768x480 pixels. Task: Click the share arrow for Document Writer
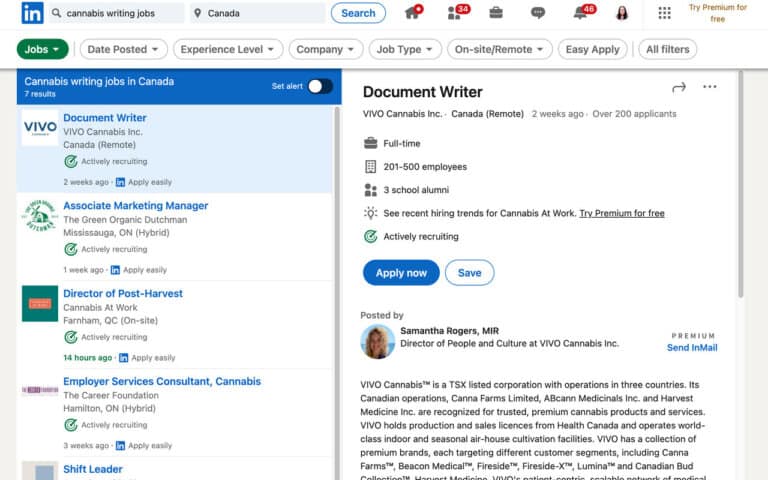[679, 88]
